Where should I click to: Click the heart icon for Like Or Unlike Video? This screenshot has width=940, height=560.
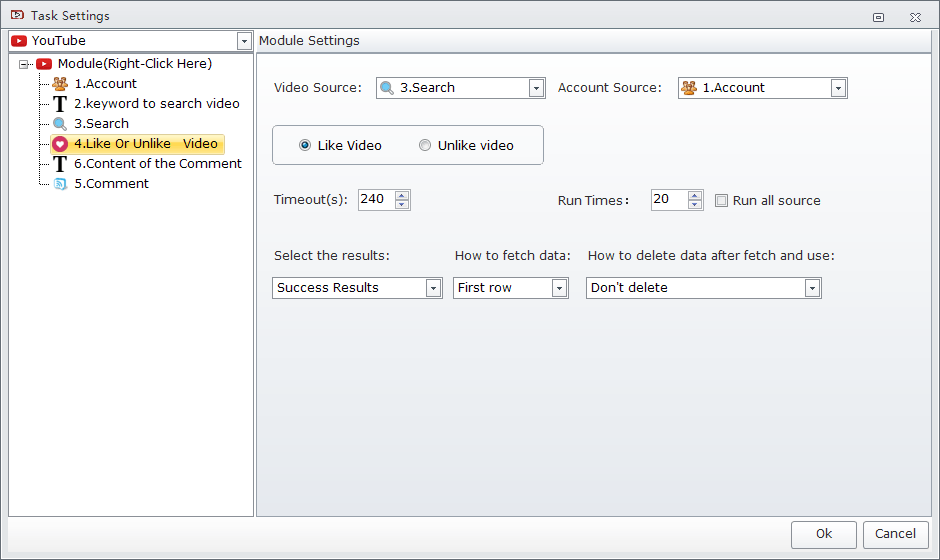coord(60,144)
